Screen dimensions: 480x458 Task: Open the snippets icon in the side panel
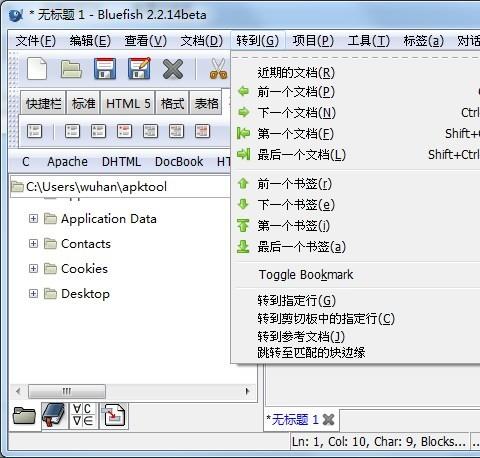(114, 415)
